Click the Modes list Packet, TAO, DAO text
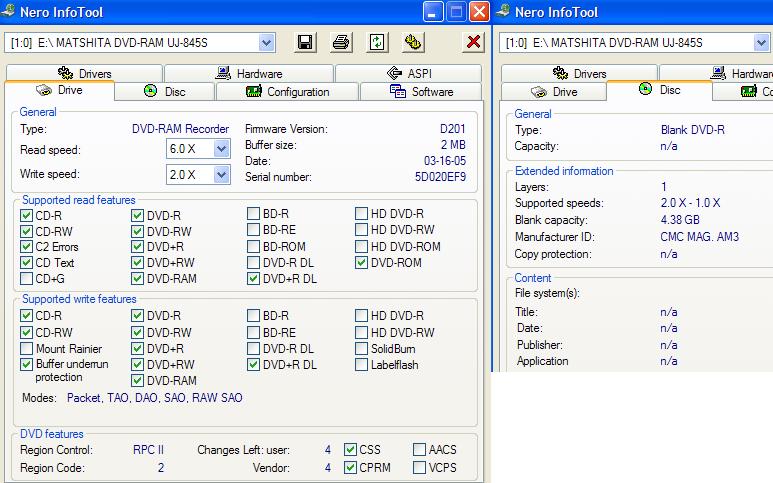The width and height of the screenshot is (773, 483). click(x=155, y=398)
